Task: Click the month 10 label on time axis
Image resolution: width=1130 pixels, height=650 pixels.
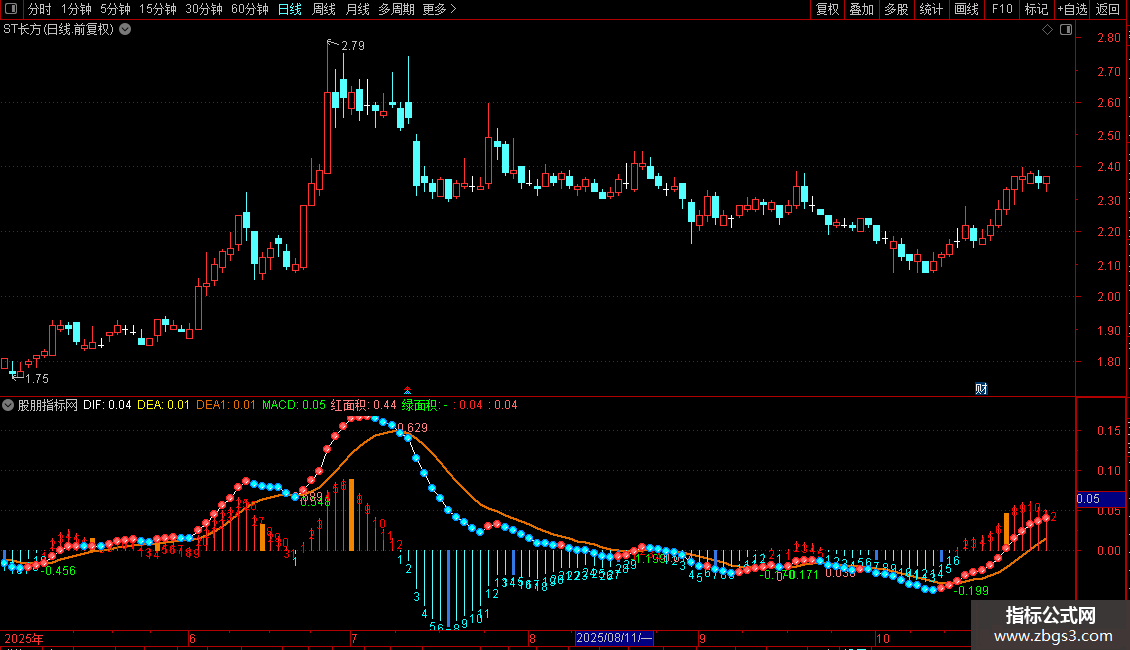Action: click(883, 638)
